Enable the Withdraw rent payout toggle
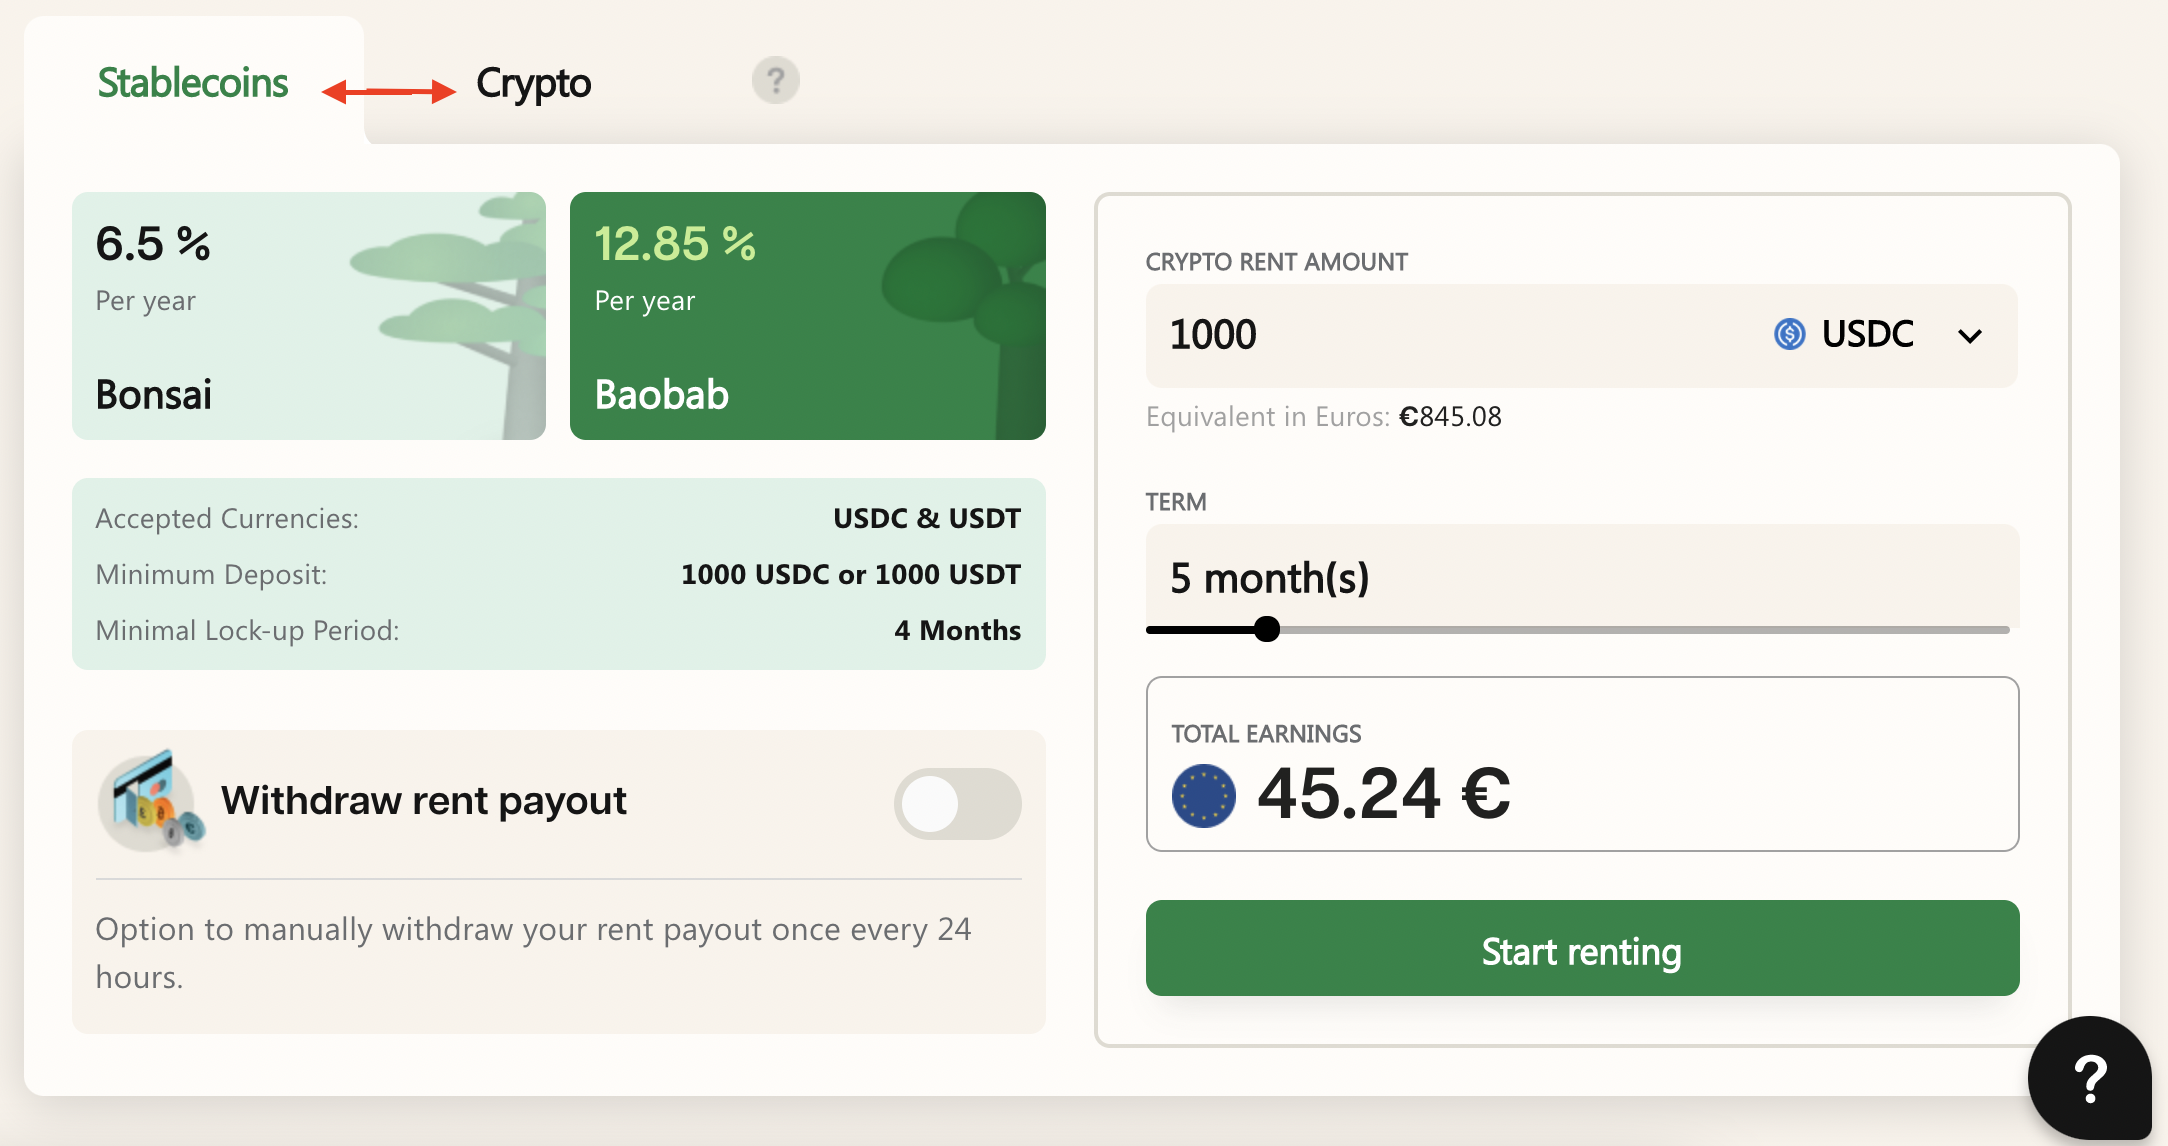2168x1146 pixels. click(957, 804)
